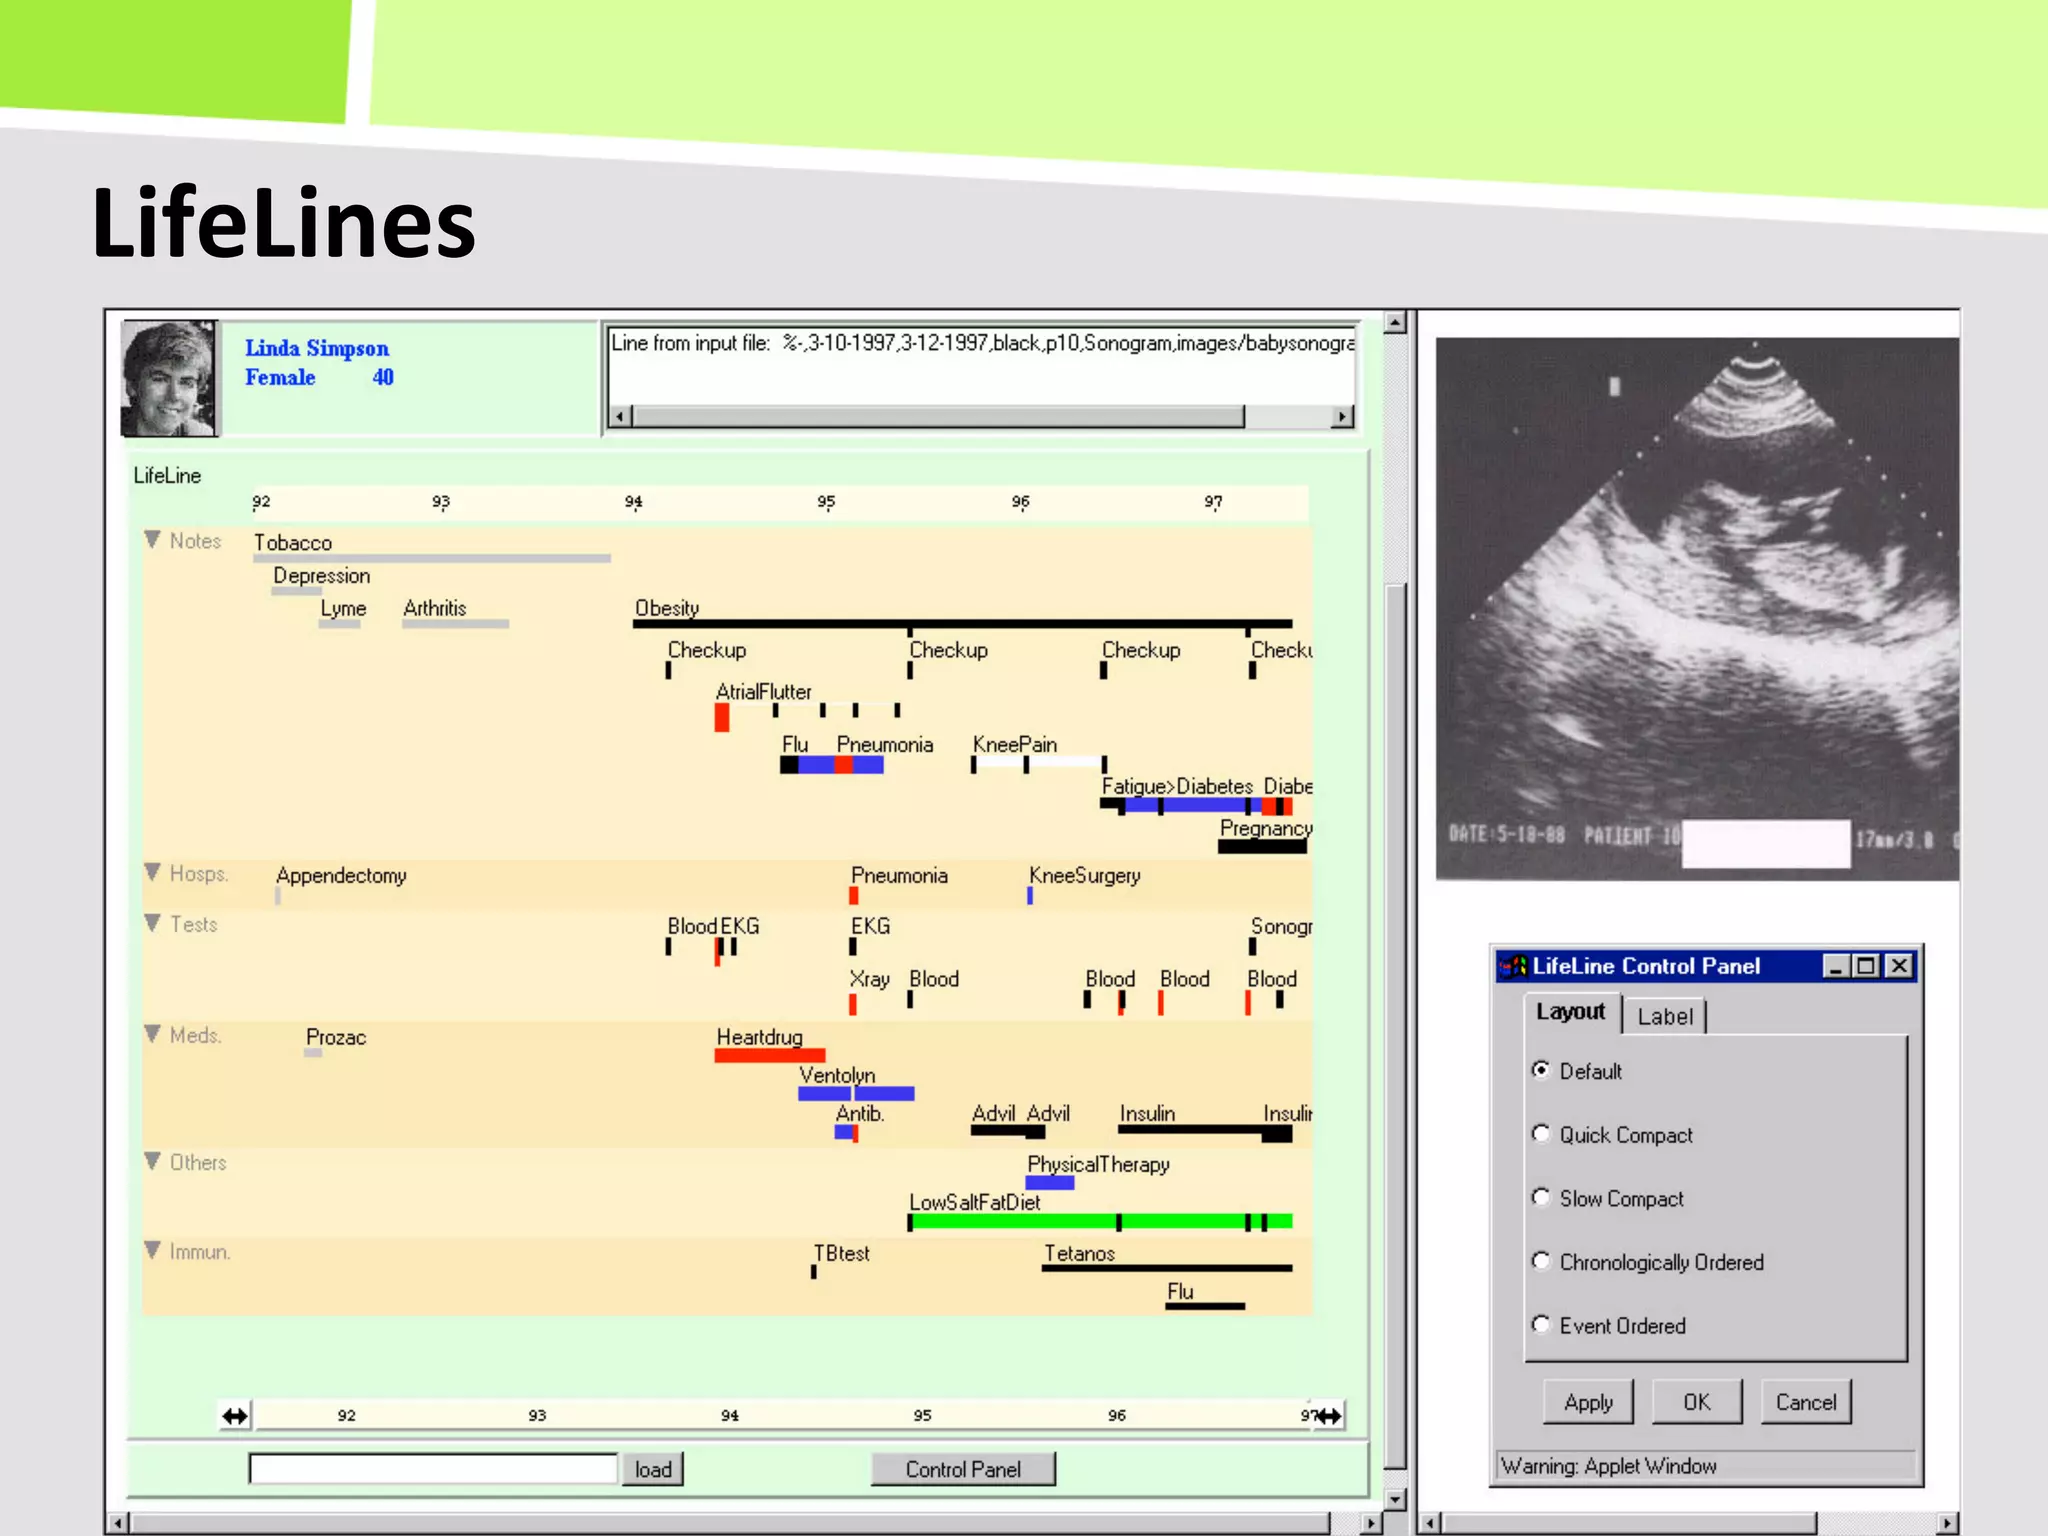
Task: Collapse the Notes facet triangle
Action: [x=152, y=540]
